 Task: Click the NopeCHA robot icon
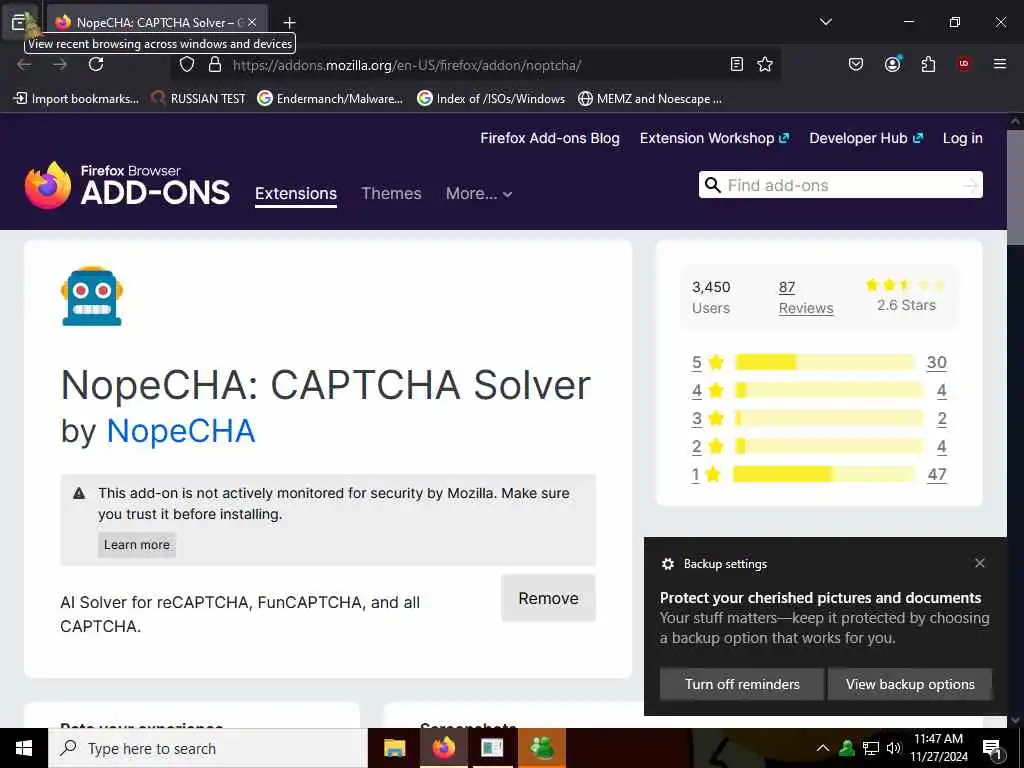tap(91, 296)
